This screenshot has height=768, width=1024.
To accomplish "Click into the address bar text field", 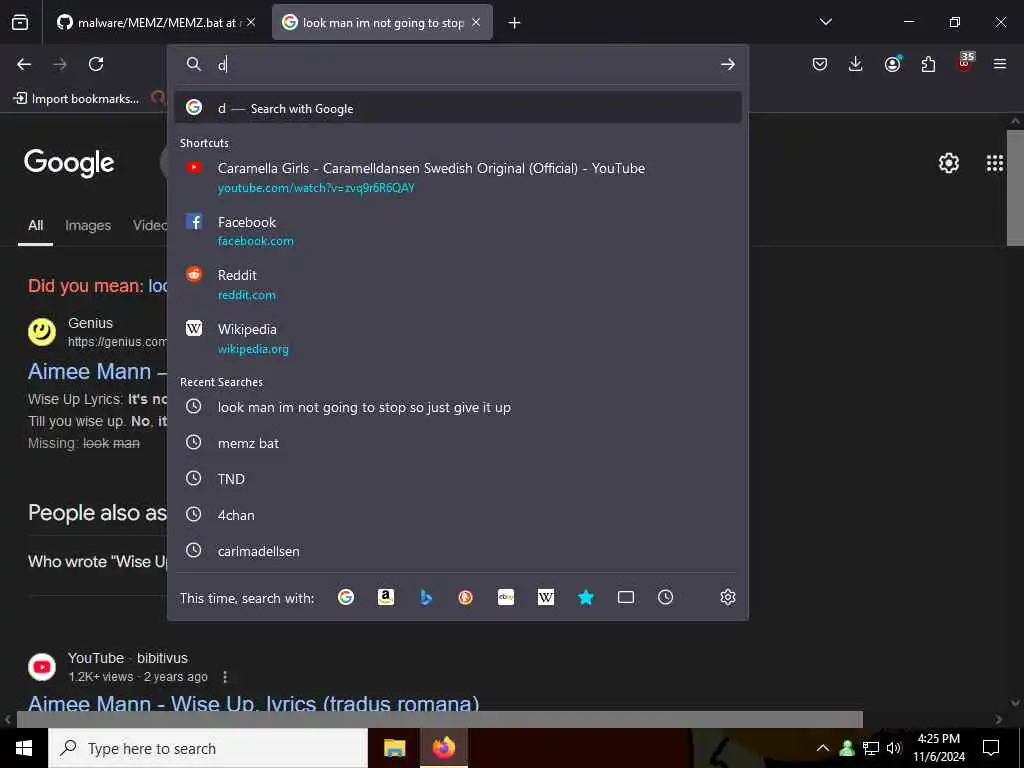I will pos(464,64).
